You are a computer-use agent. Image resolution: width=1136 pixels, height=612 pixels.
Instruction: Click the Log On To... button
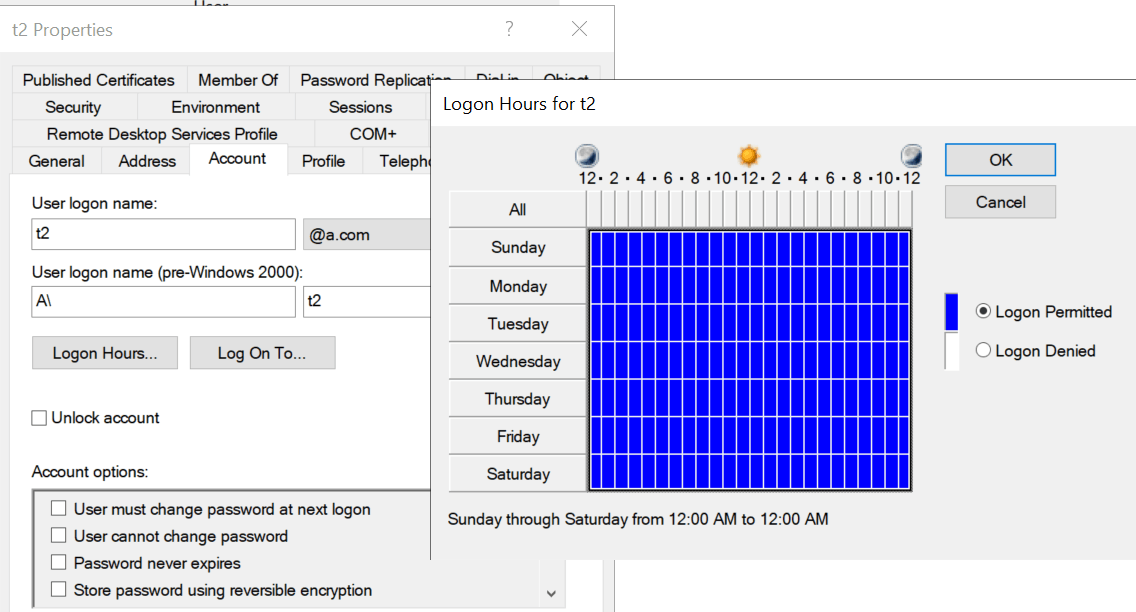pos(262,353)
